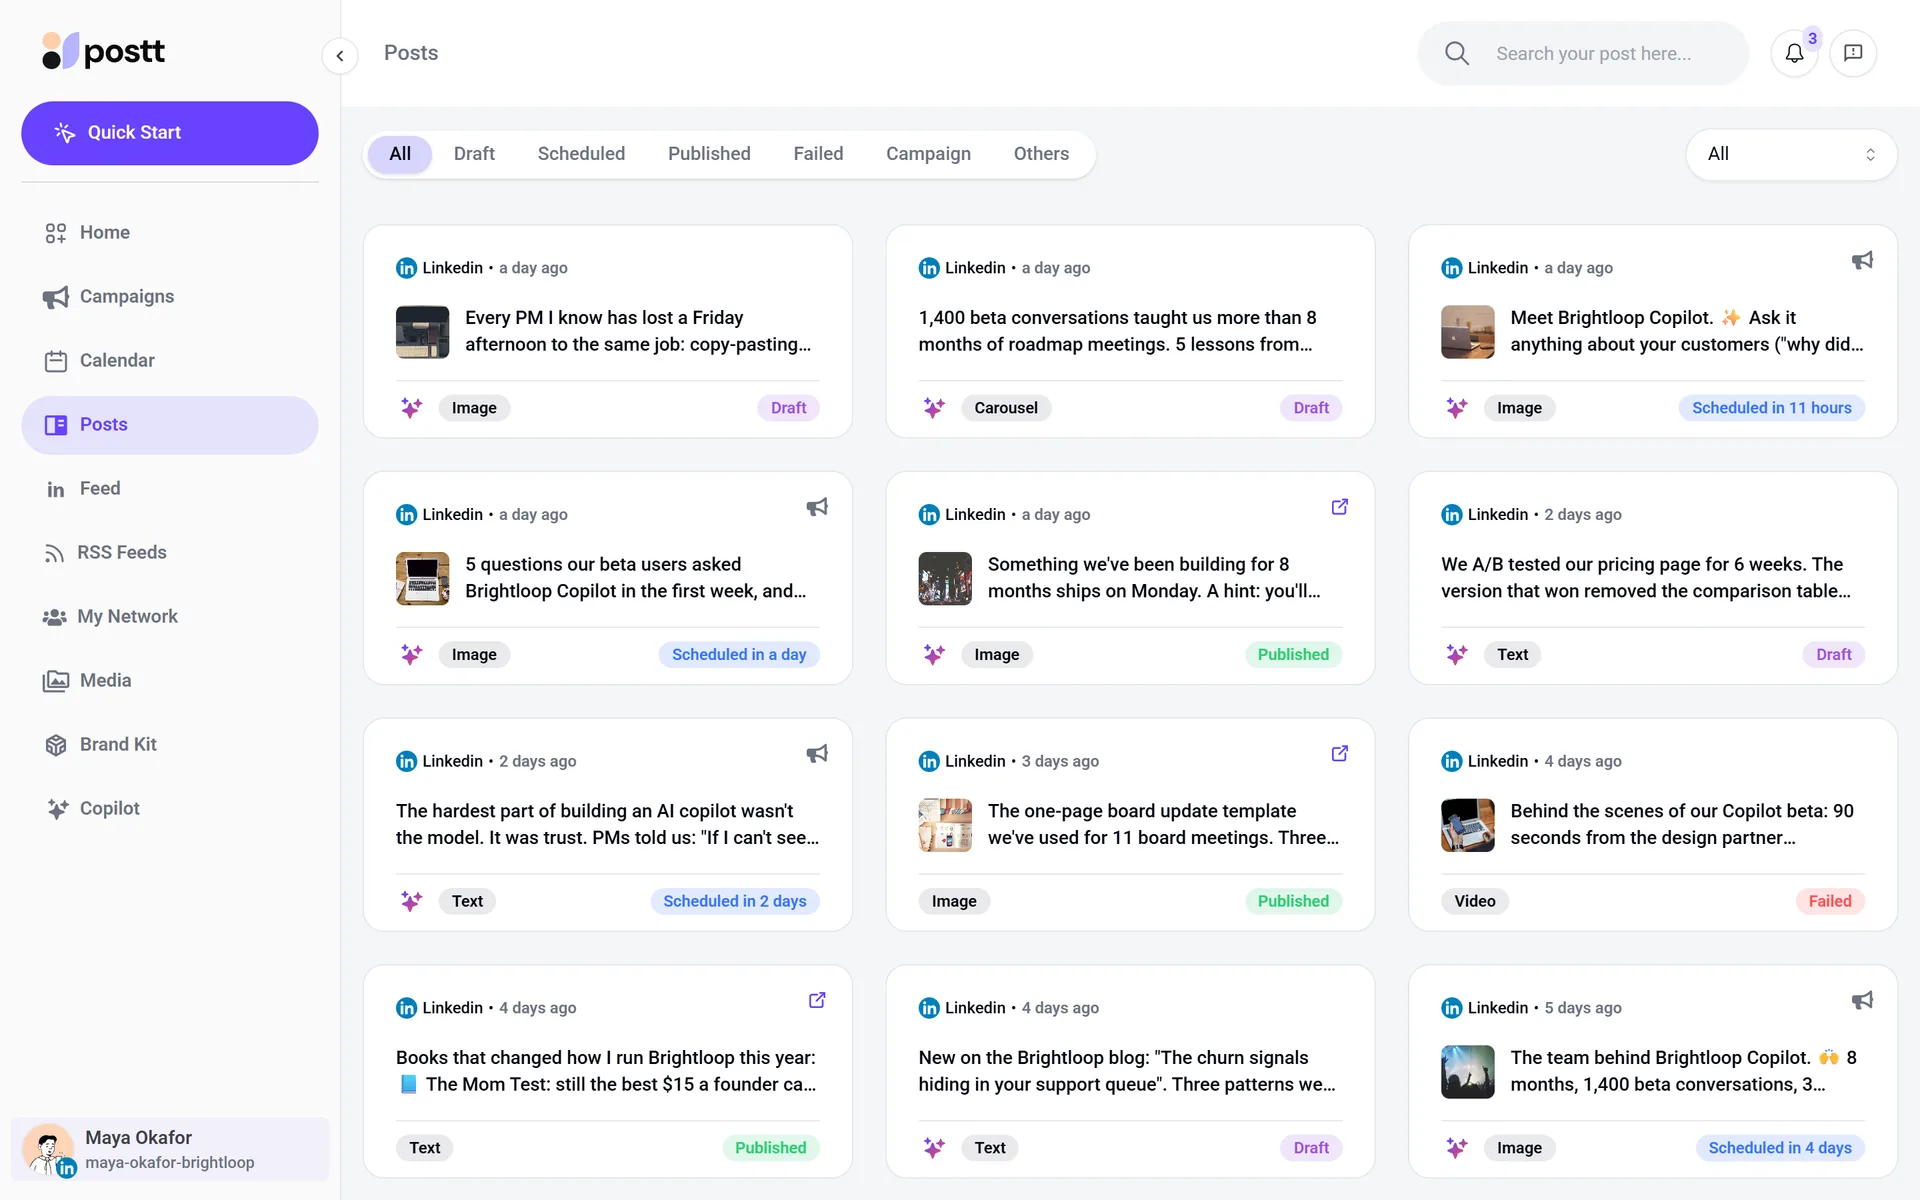This screenshot has width=1920, height=1200.
Task: Open Copilot in the sidebar
Action: click(x=169, y=809)
